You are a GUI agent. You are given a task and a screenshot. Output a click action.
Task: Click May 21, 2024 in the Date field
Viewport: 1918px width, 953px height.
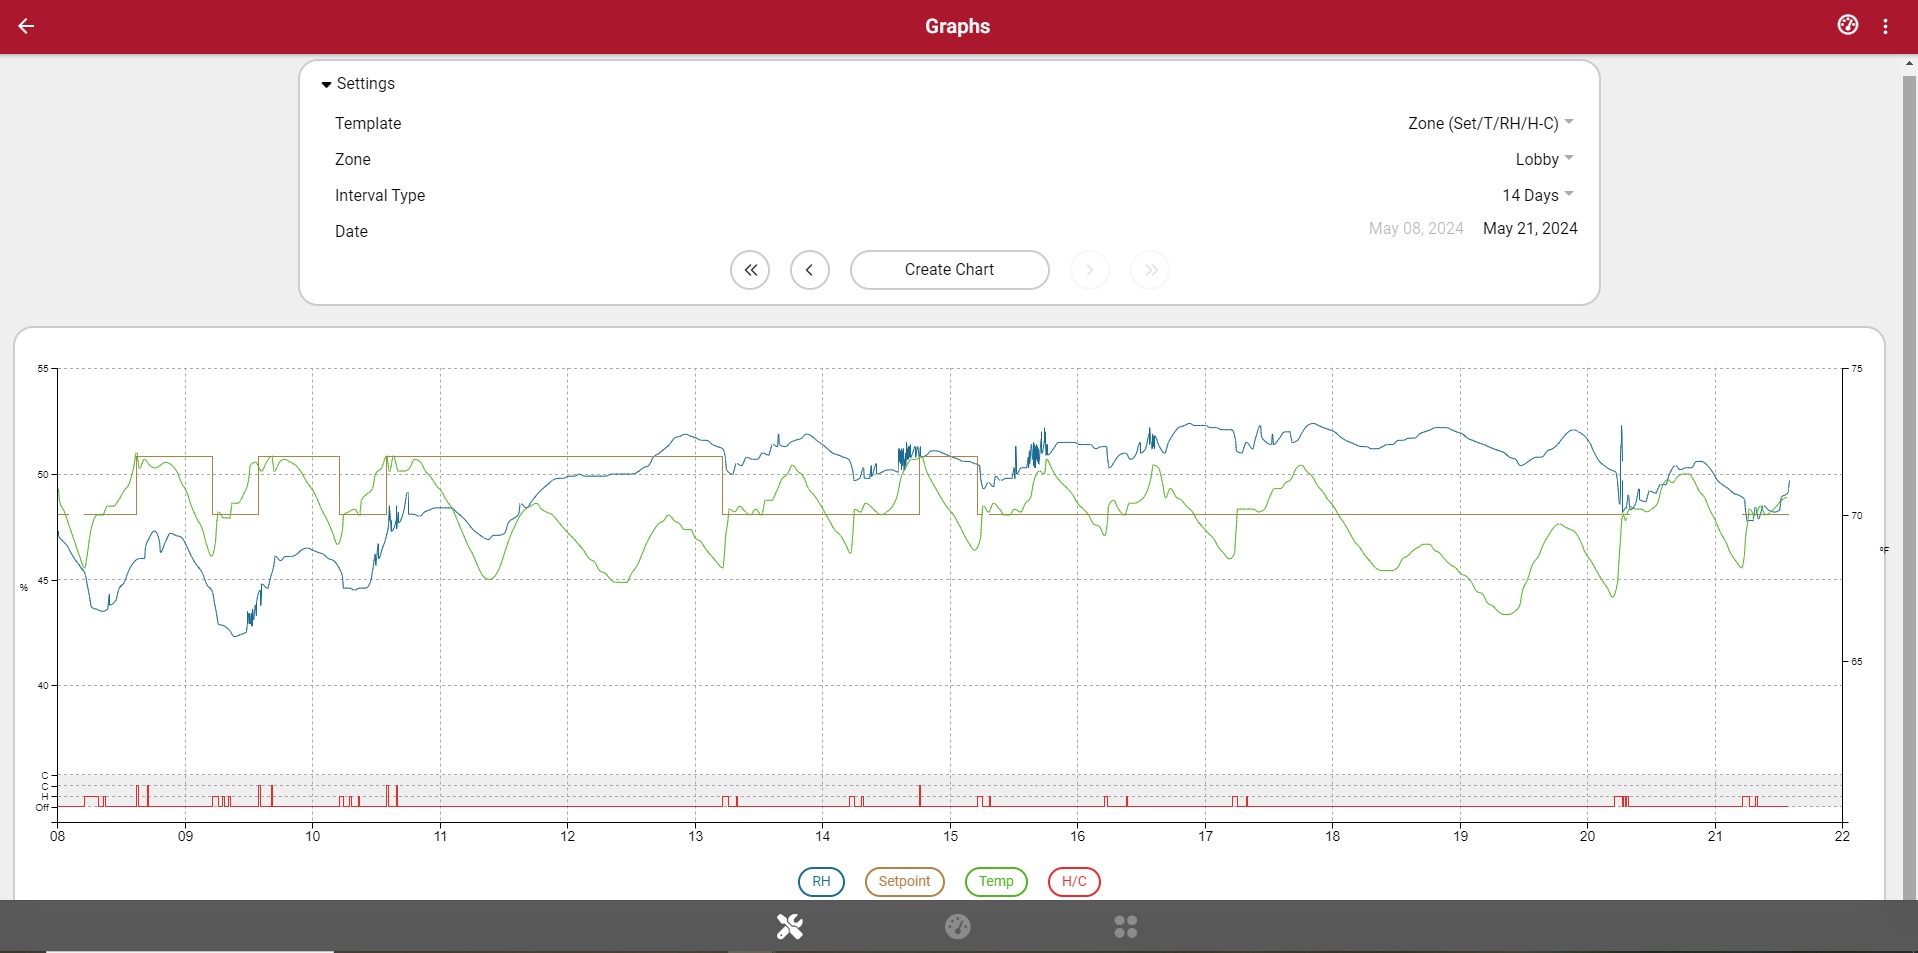point(1529,228)
